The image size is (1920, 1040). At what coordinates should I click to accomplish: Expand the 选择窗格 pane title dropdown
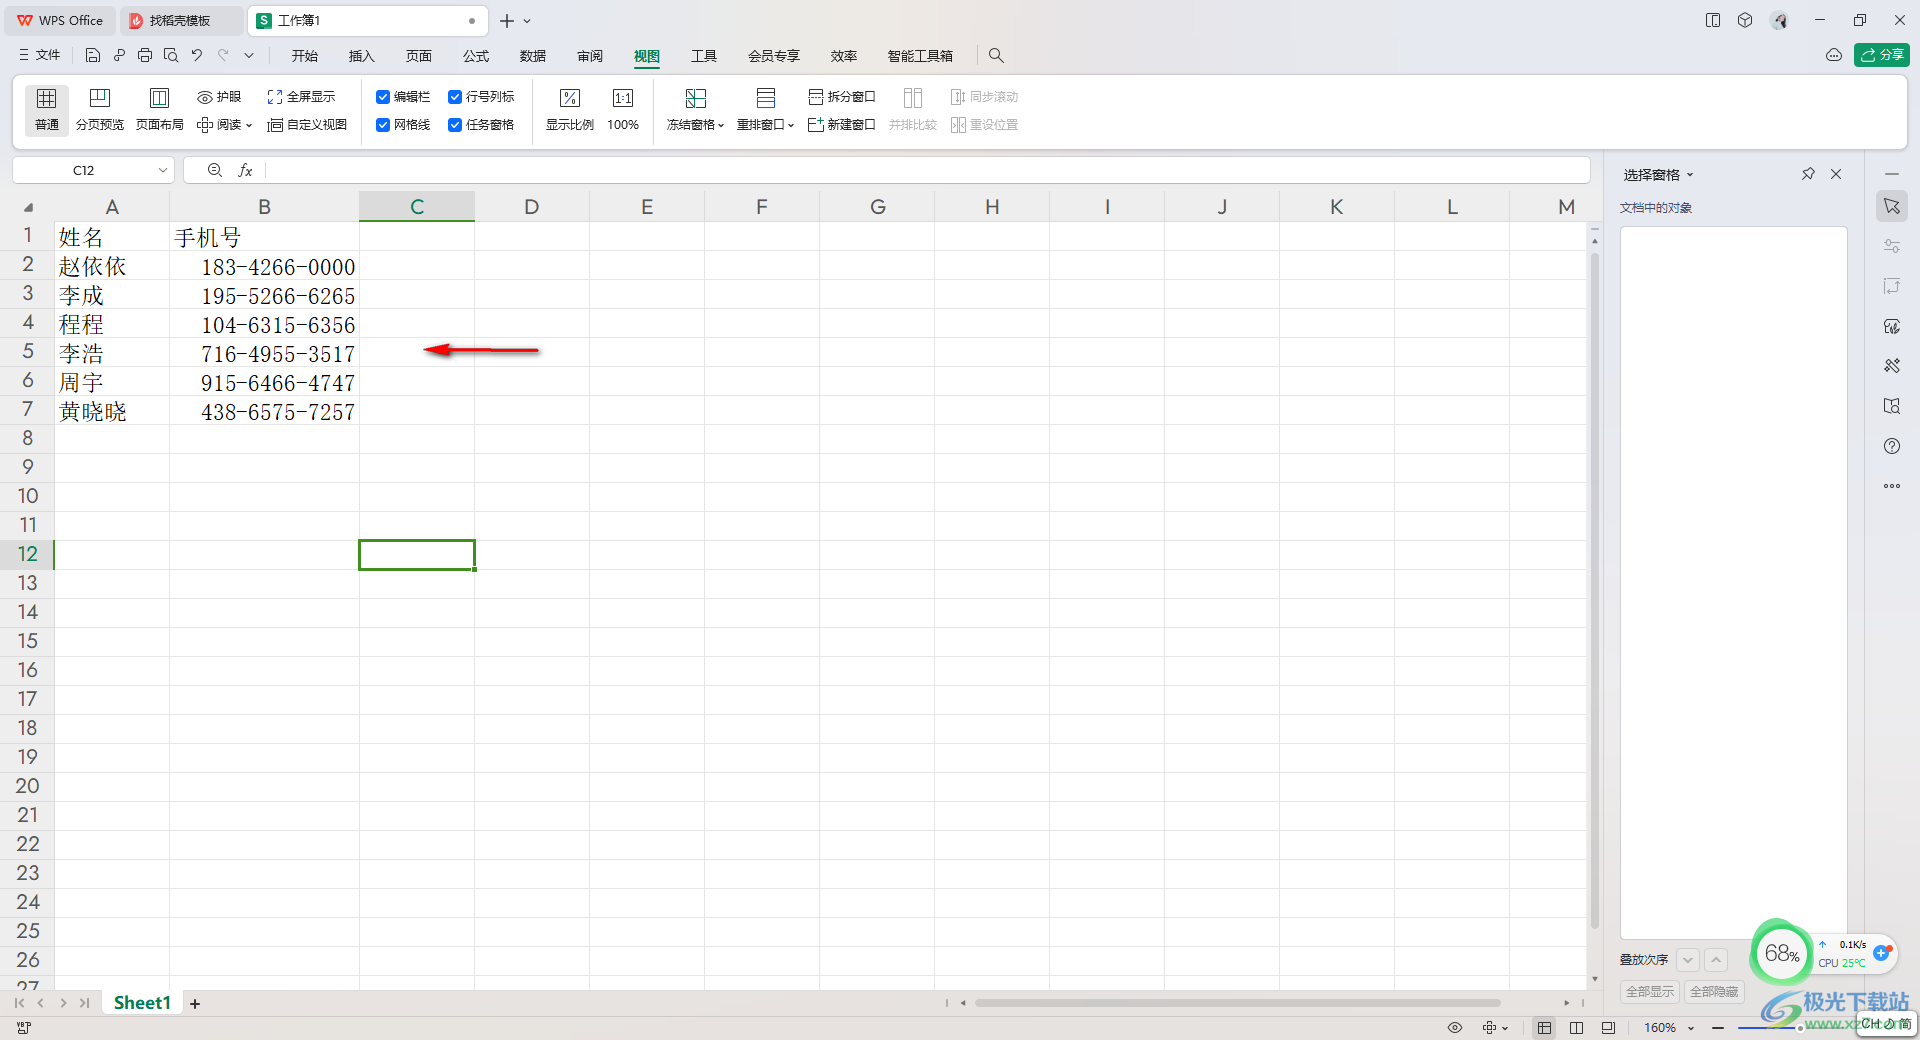(1691, 175)
